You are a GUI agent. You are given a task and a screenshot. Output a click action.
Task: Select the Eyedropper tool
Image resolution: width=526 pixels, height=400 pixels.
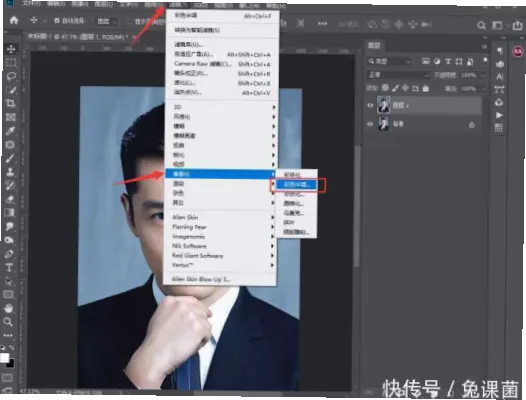[10, 131]
